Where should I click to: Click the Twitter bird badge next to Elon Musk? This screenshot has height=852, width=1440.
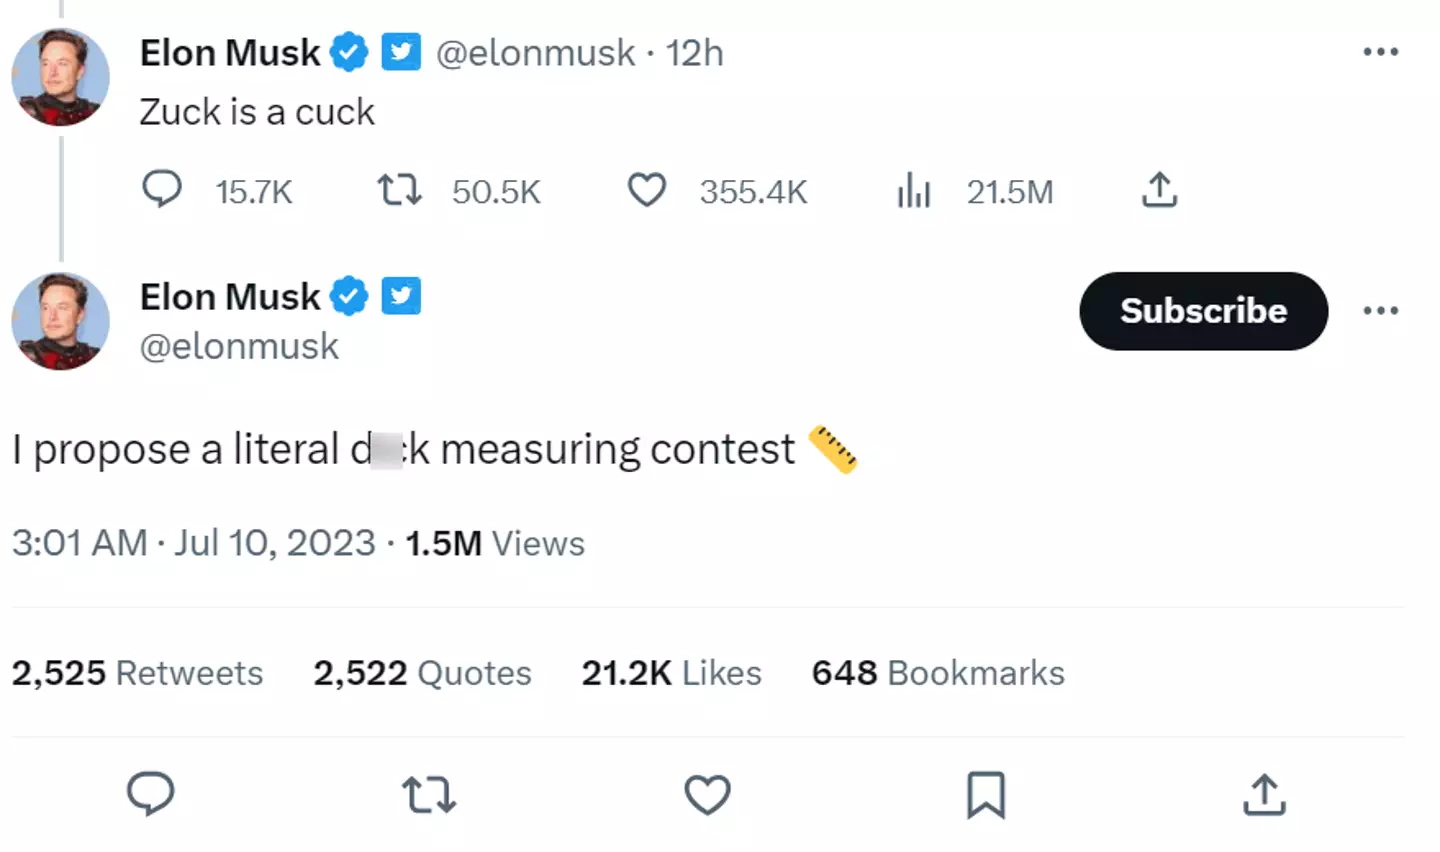pos(401,52)
